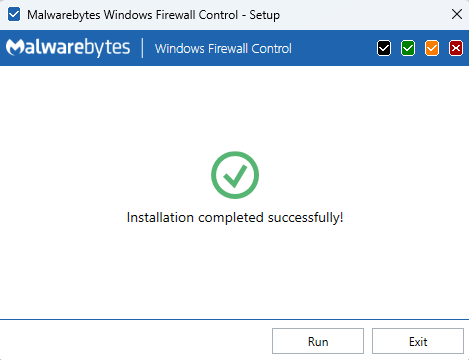Launch the program with Run button
Viewport: 469px width, 360px height.
coord(318,341)
